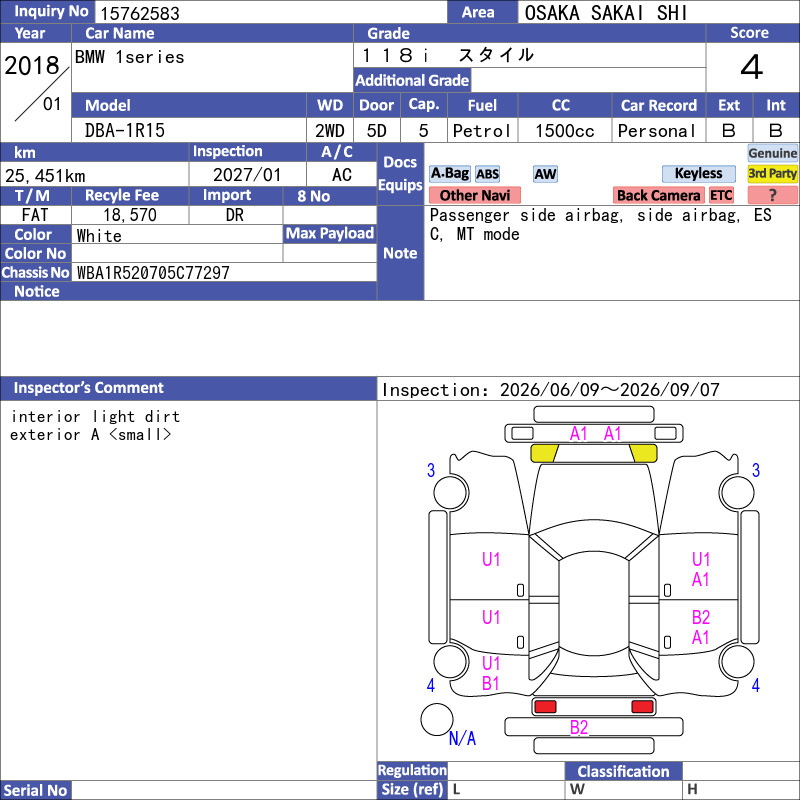Click the gray Genuine badge
Viewport: 800px width, 800px height.
coord(772,153)
